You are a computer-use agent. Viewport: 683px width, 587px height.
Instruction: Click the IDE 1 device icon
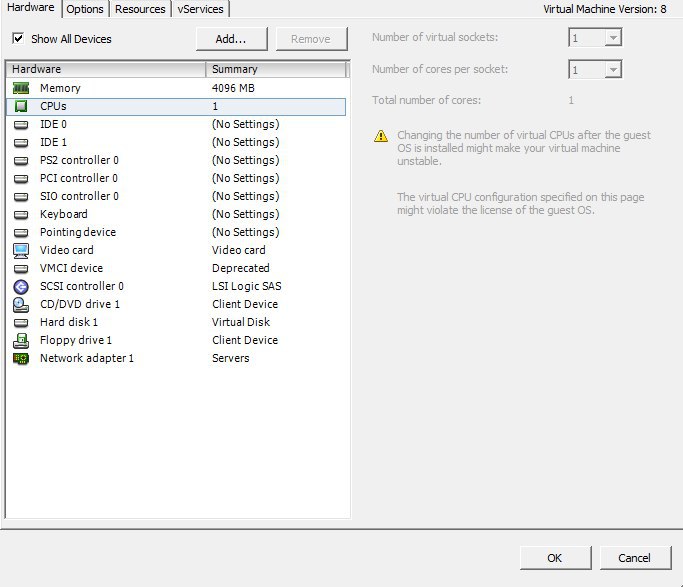coord(21,142)
